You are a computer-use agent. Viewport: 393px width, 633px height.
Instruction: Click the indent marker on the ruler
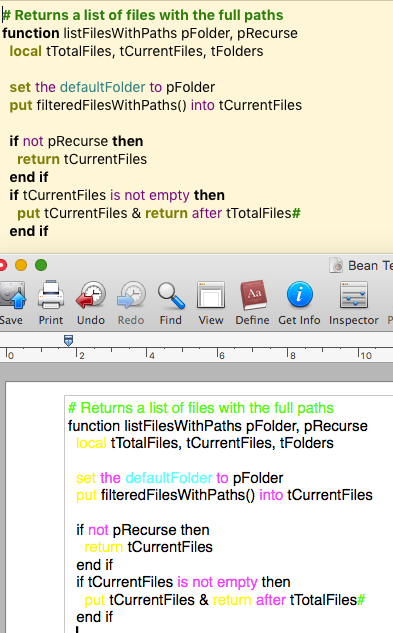click(69, 340)
